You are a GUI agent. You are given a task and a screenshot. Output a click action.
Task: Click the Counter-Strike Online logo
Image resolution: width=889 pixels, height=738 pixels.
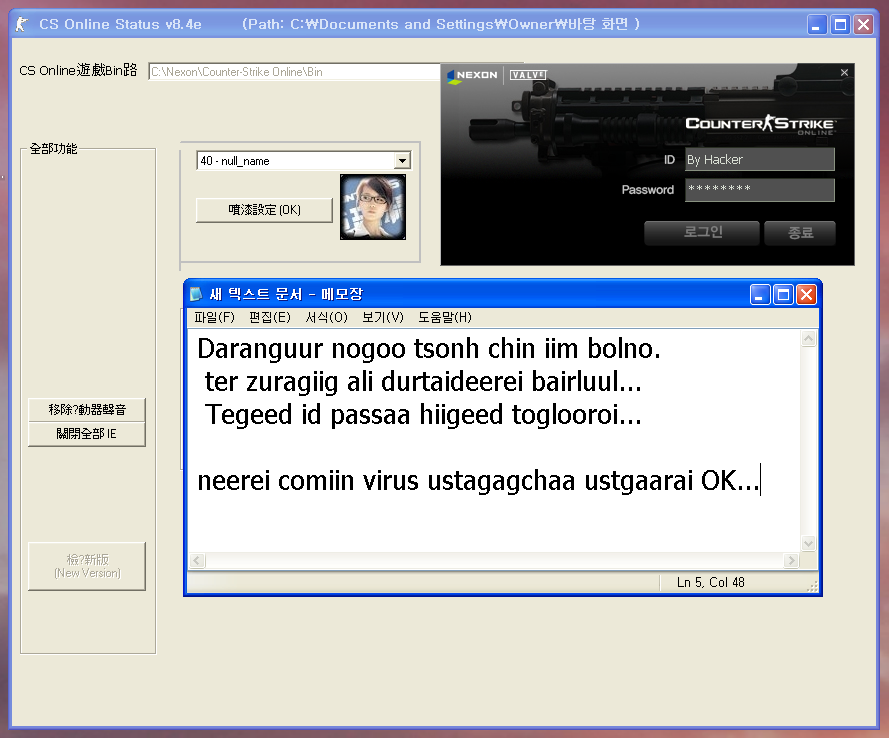760,124
